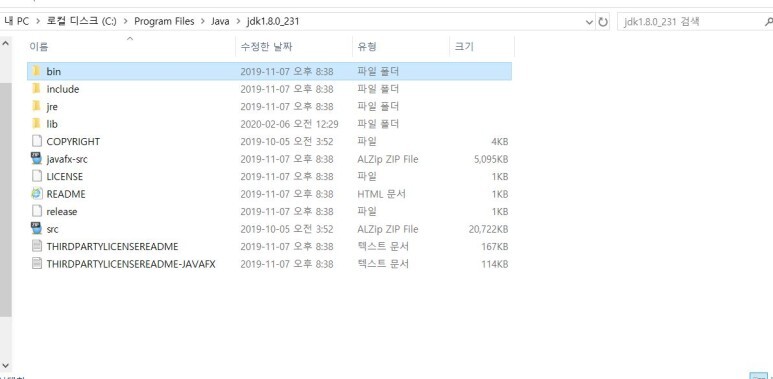Screen dimensions: 773x379
Task: Click the lib date 2020-02-06 오전 12:29
Action: [x=289, y=124]
